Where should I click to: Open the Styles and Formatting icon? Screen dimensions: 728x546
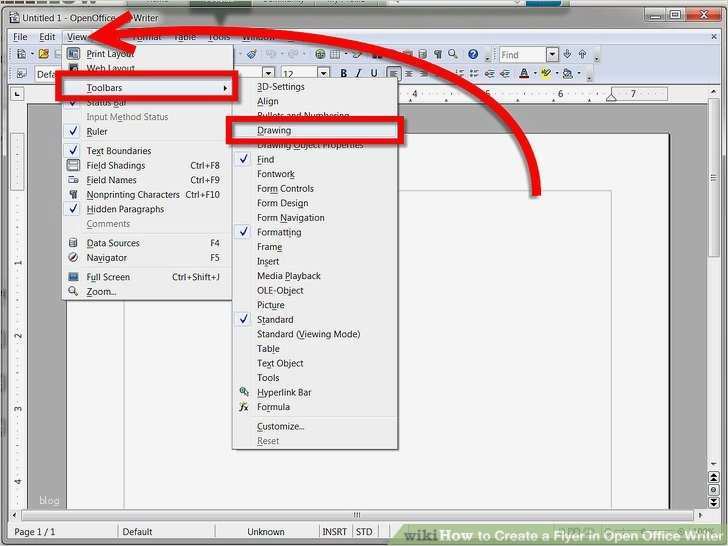pyautogui.click(x=21, y=73)
